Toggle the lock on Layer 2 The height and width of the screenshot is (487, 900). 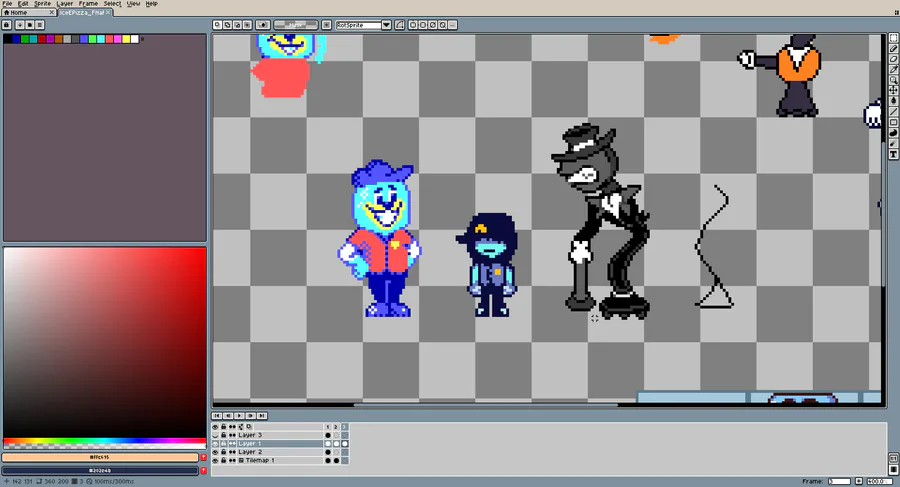click(224, 452)
